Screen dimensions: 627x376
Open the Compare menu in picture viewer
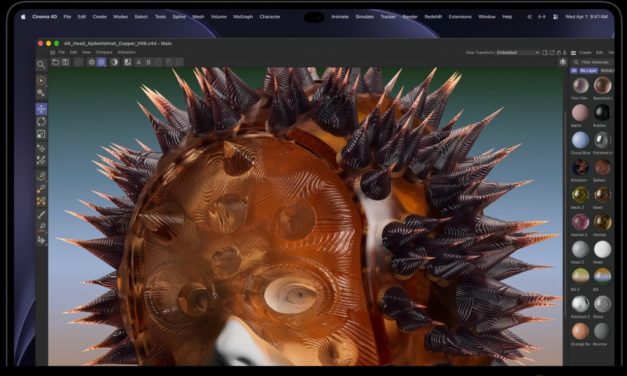click(104, 52)
